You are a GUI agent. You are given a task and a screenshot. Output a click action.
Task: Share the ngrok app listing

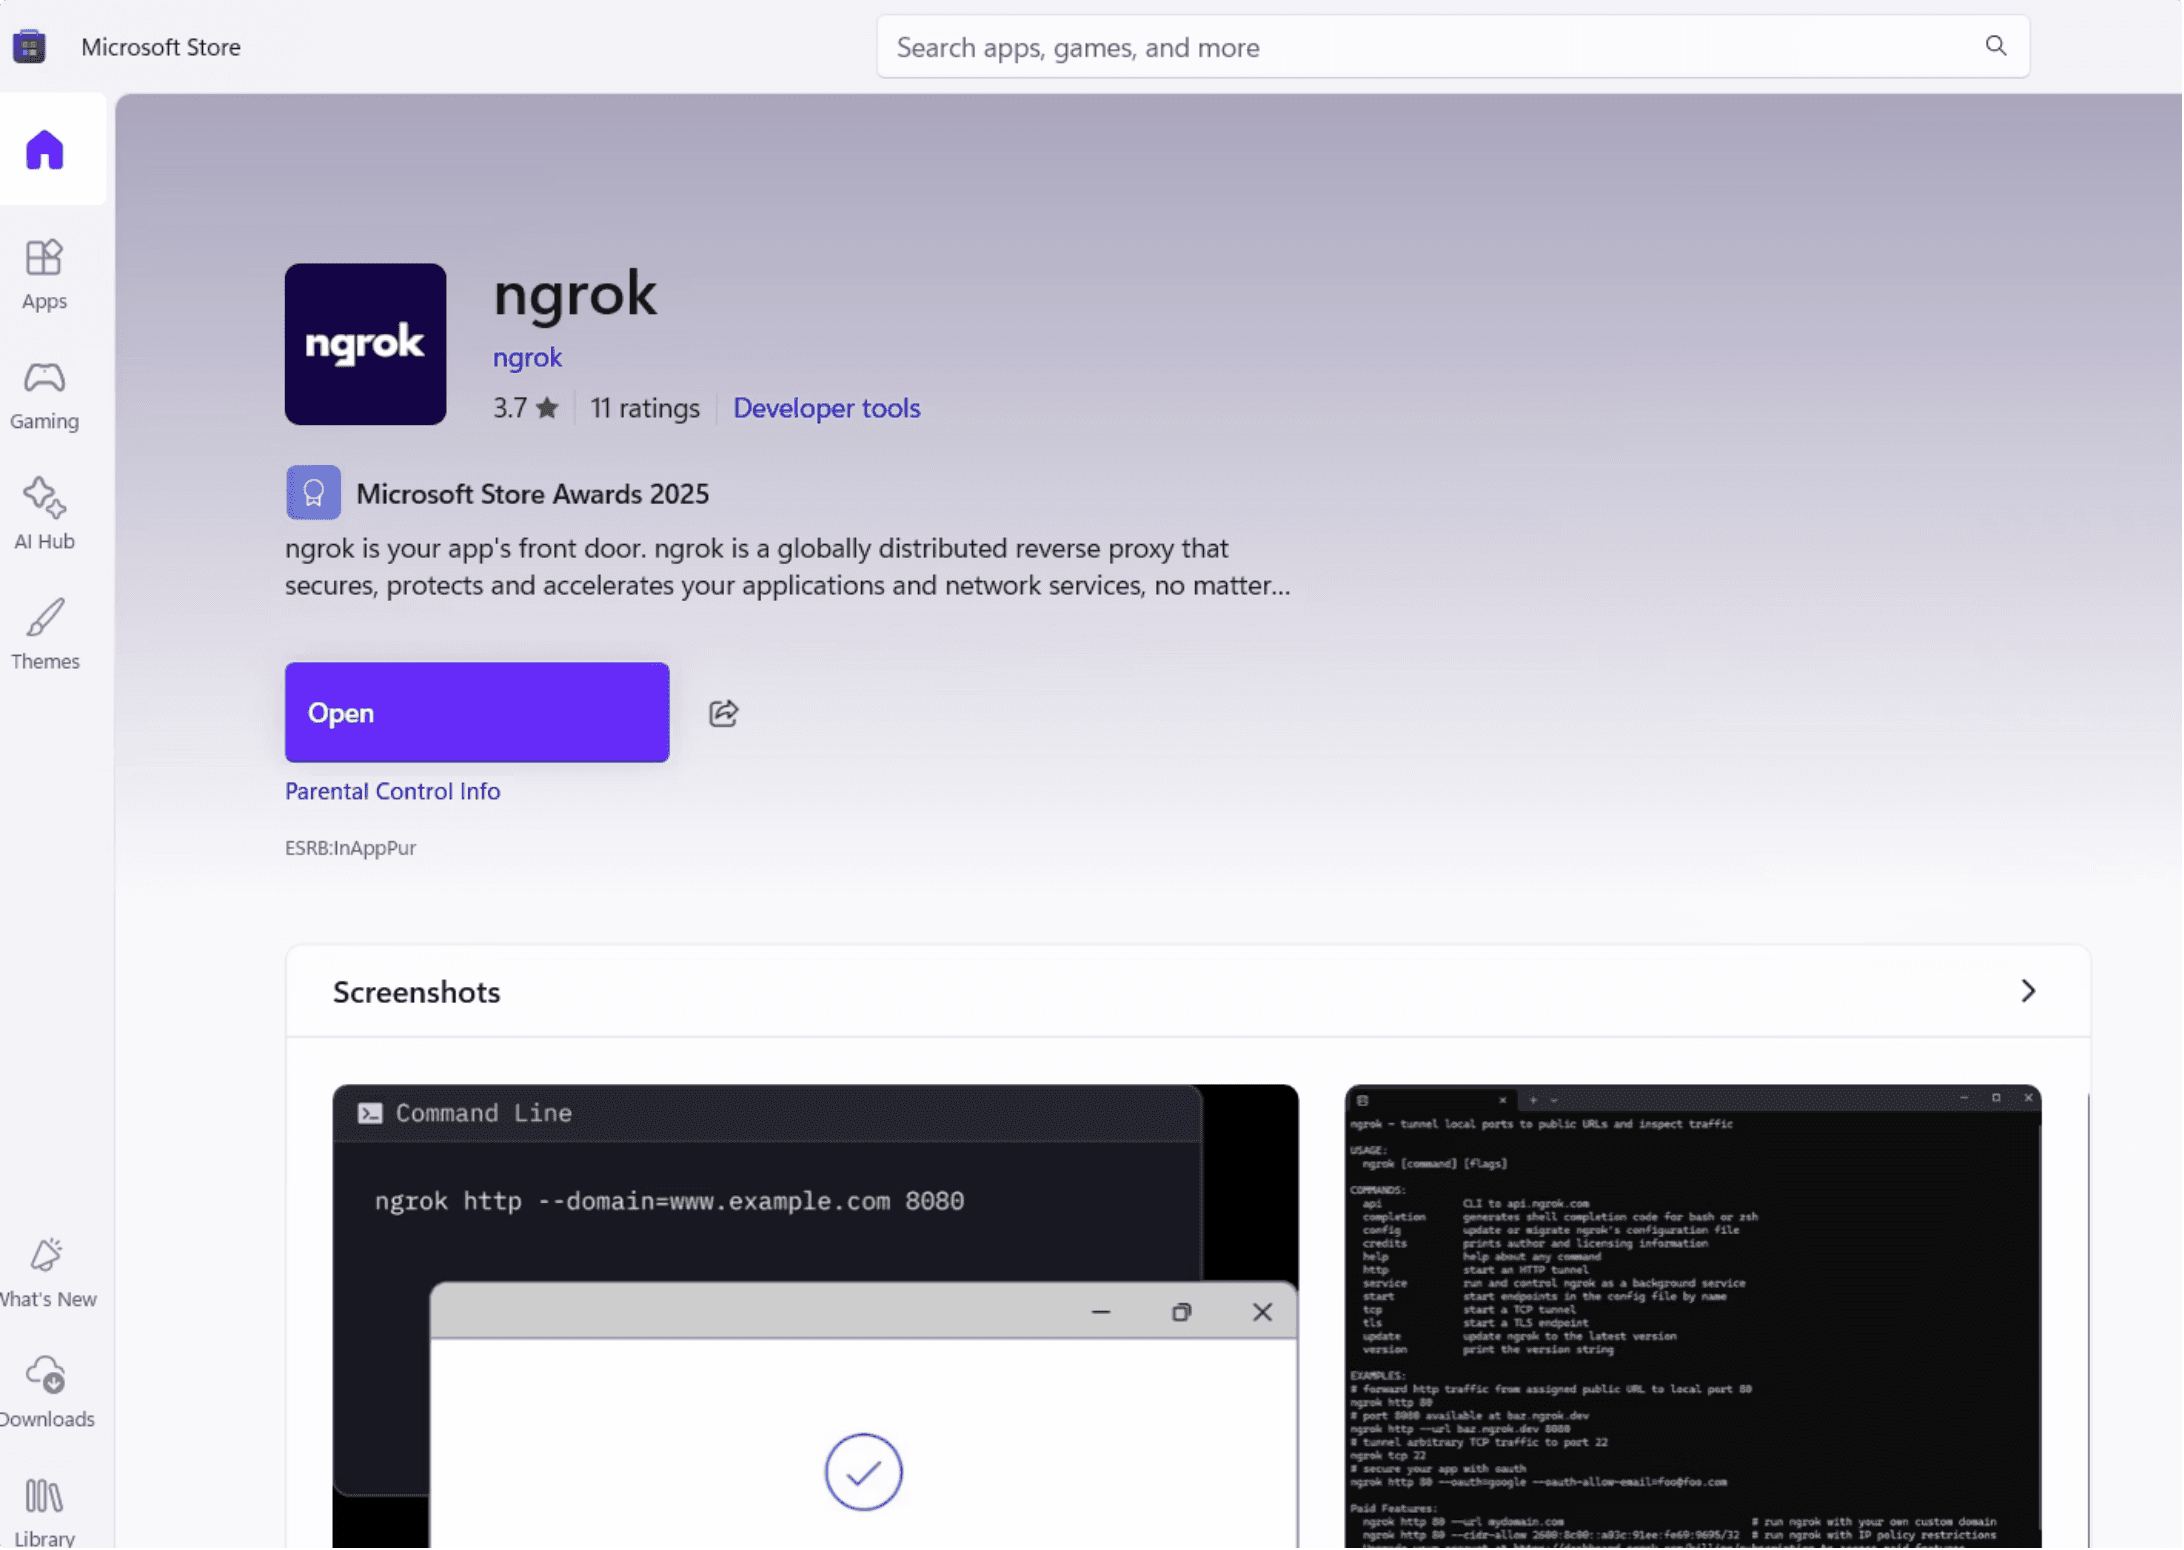click(724, 713)
